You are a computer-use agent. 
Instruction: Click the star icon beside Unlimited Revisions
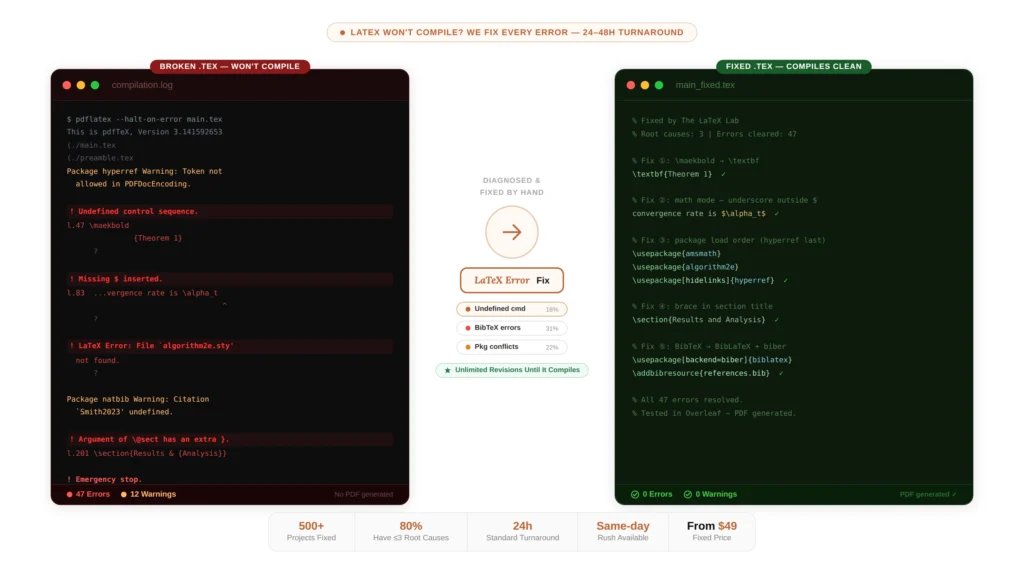(x=447, y=370)
